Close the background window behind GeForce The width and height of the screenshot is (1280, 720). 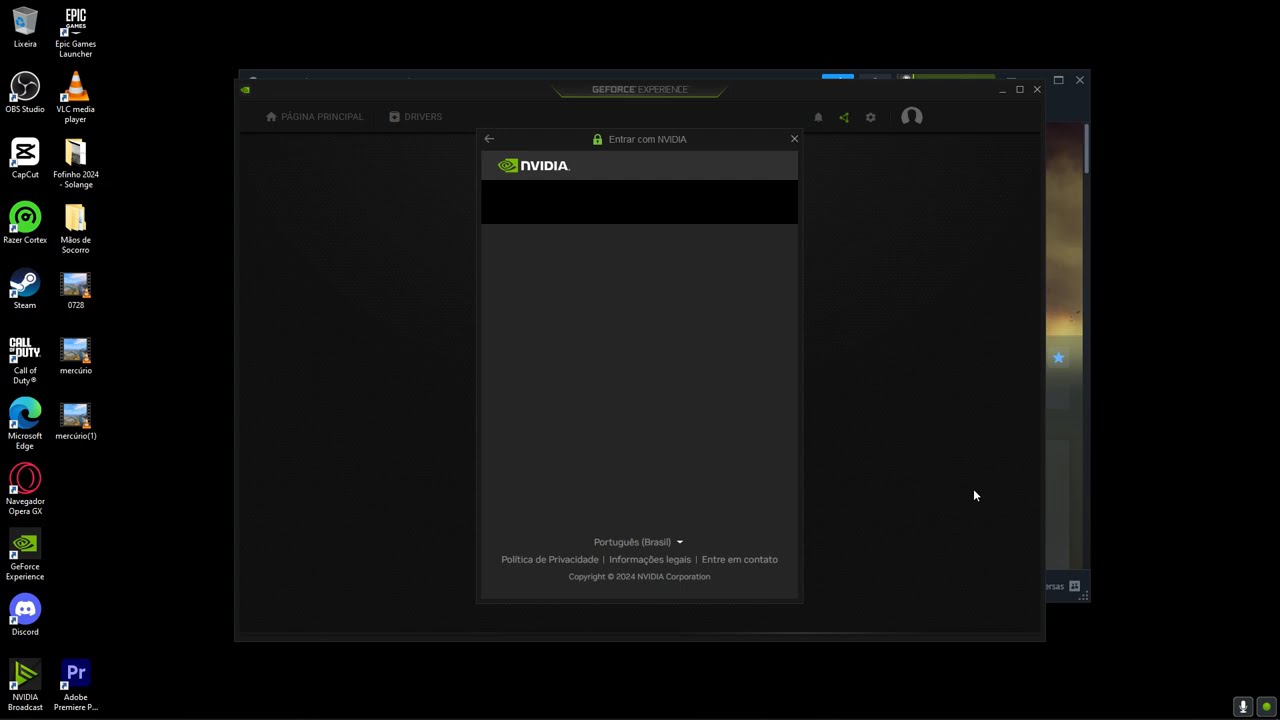(1079, 80)
